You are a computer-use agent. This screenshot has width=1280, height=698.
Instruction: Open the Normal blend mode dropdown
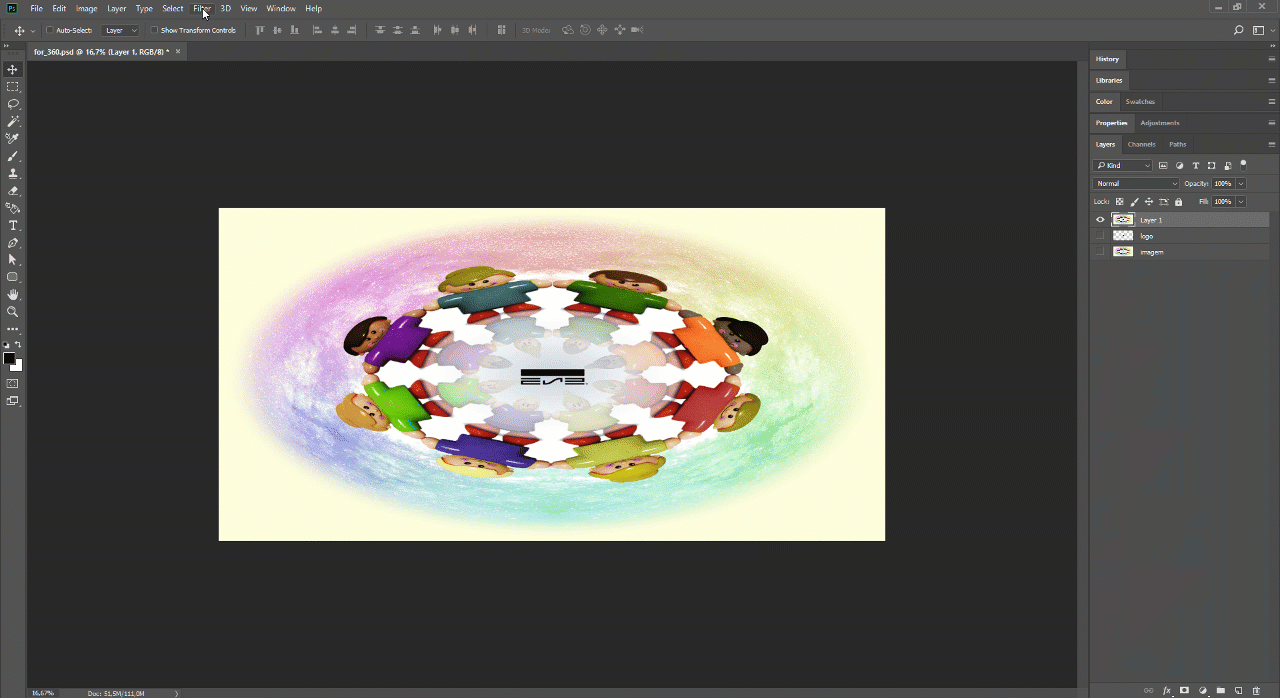tap(1137, 183)
